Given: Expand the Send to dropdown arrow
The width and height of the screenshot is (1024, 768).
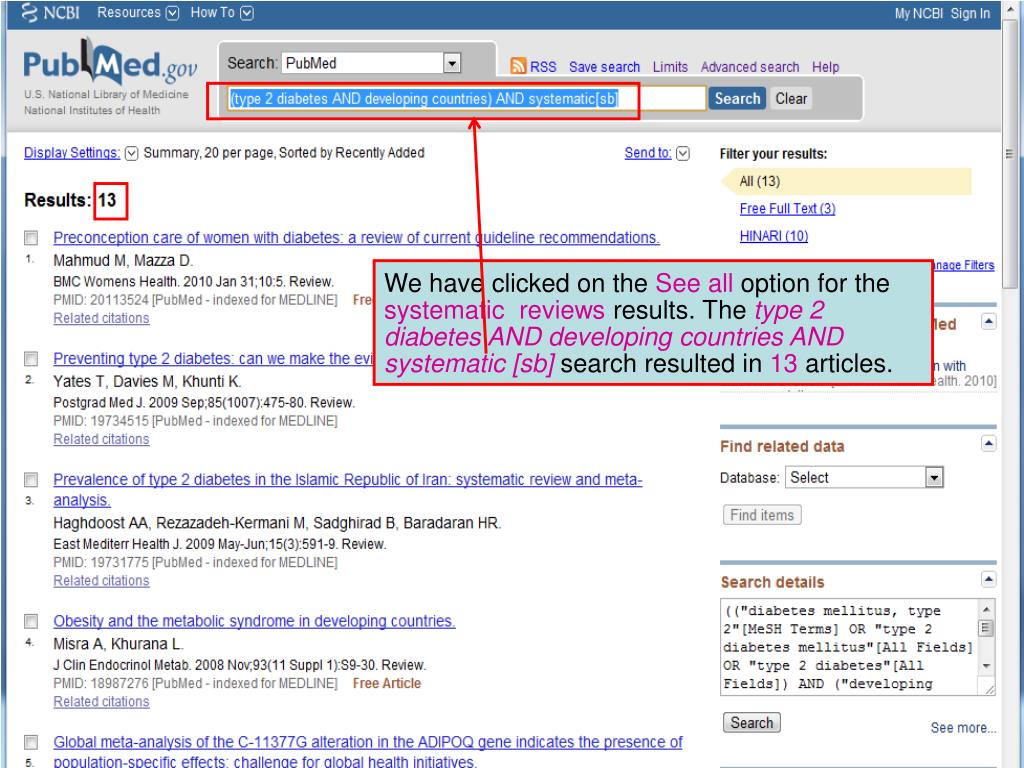Looking at the screenshot, I should (x=682, y=153).
